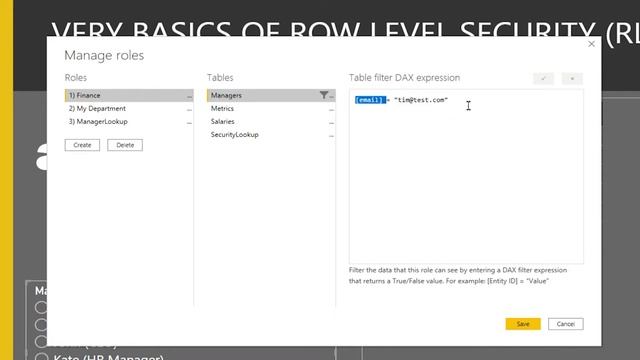Select the 3) ManagerLookup role
The width and height of the screenshot is (640, 360).
pyautogui.click(x=129, y=122)
